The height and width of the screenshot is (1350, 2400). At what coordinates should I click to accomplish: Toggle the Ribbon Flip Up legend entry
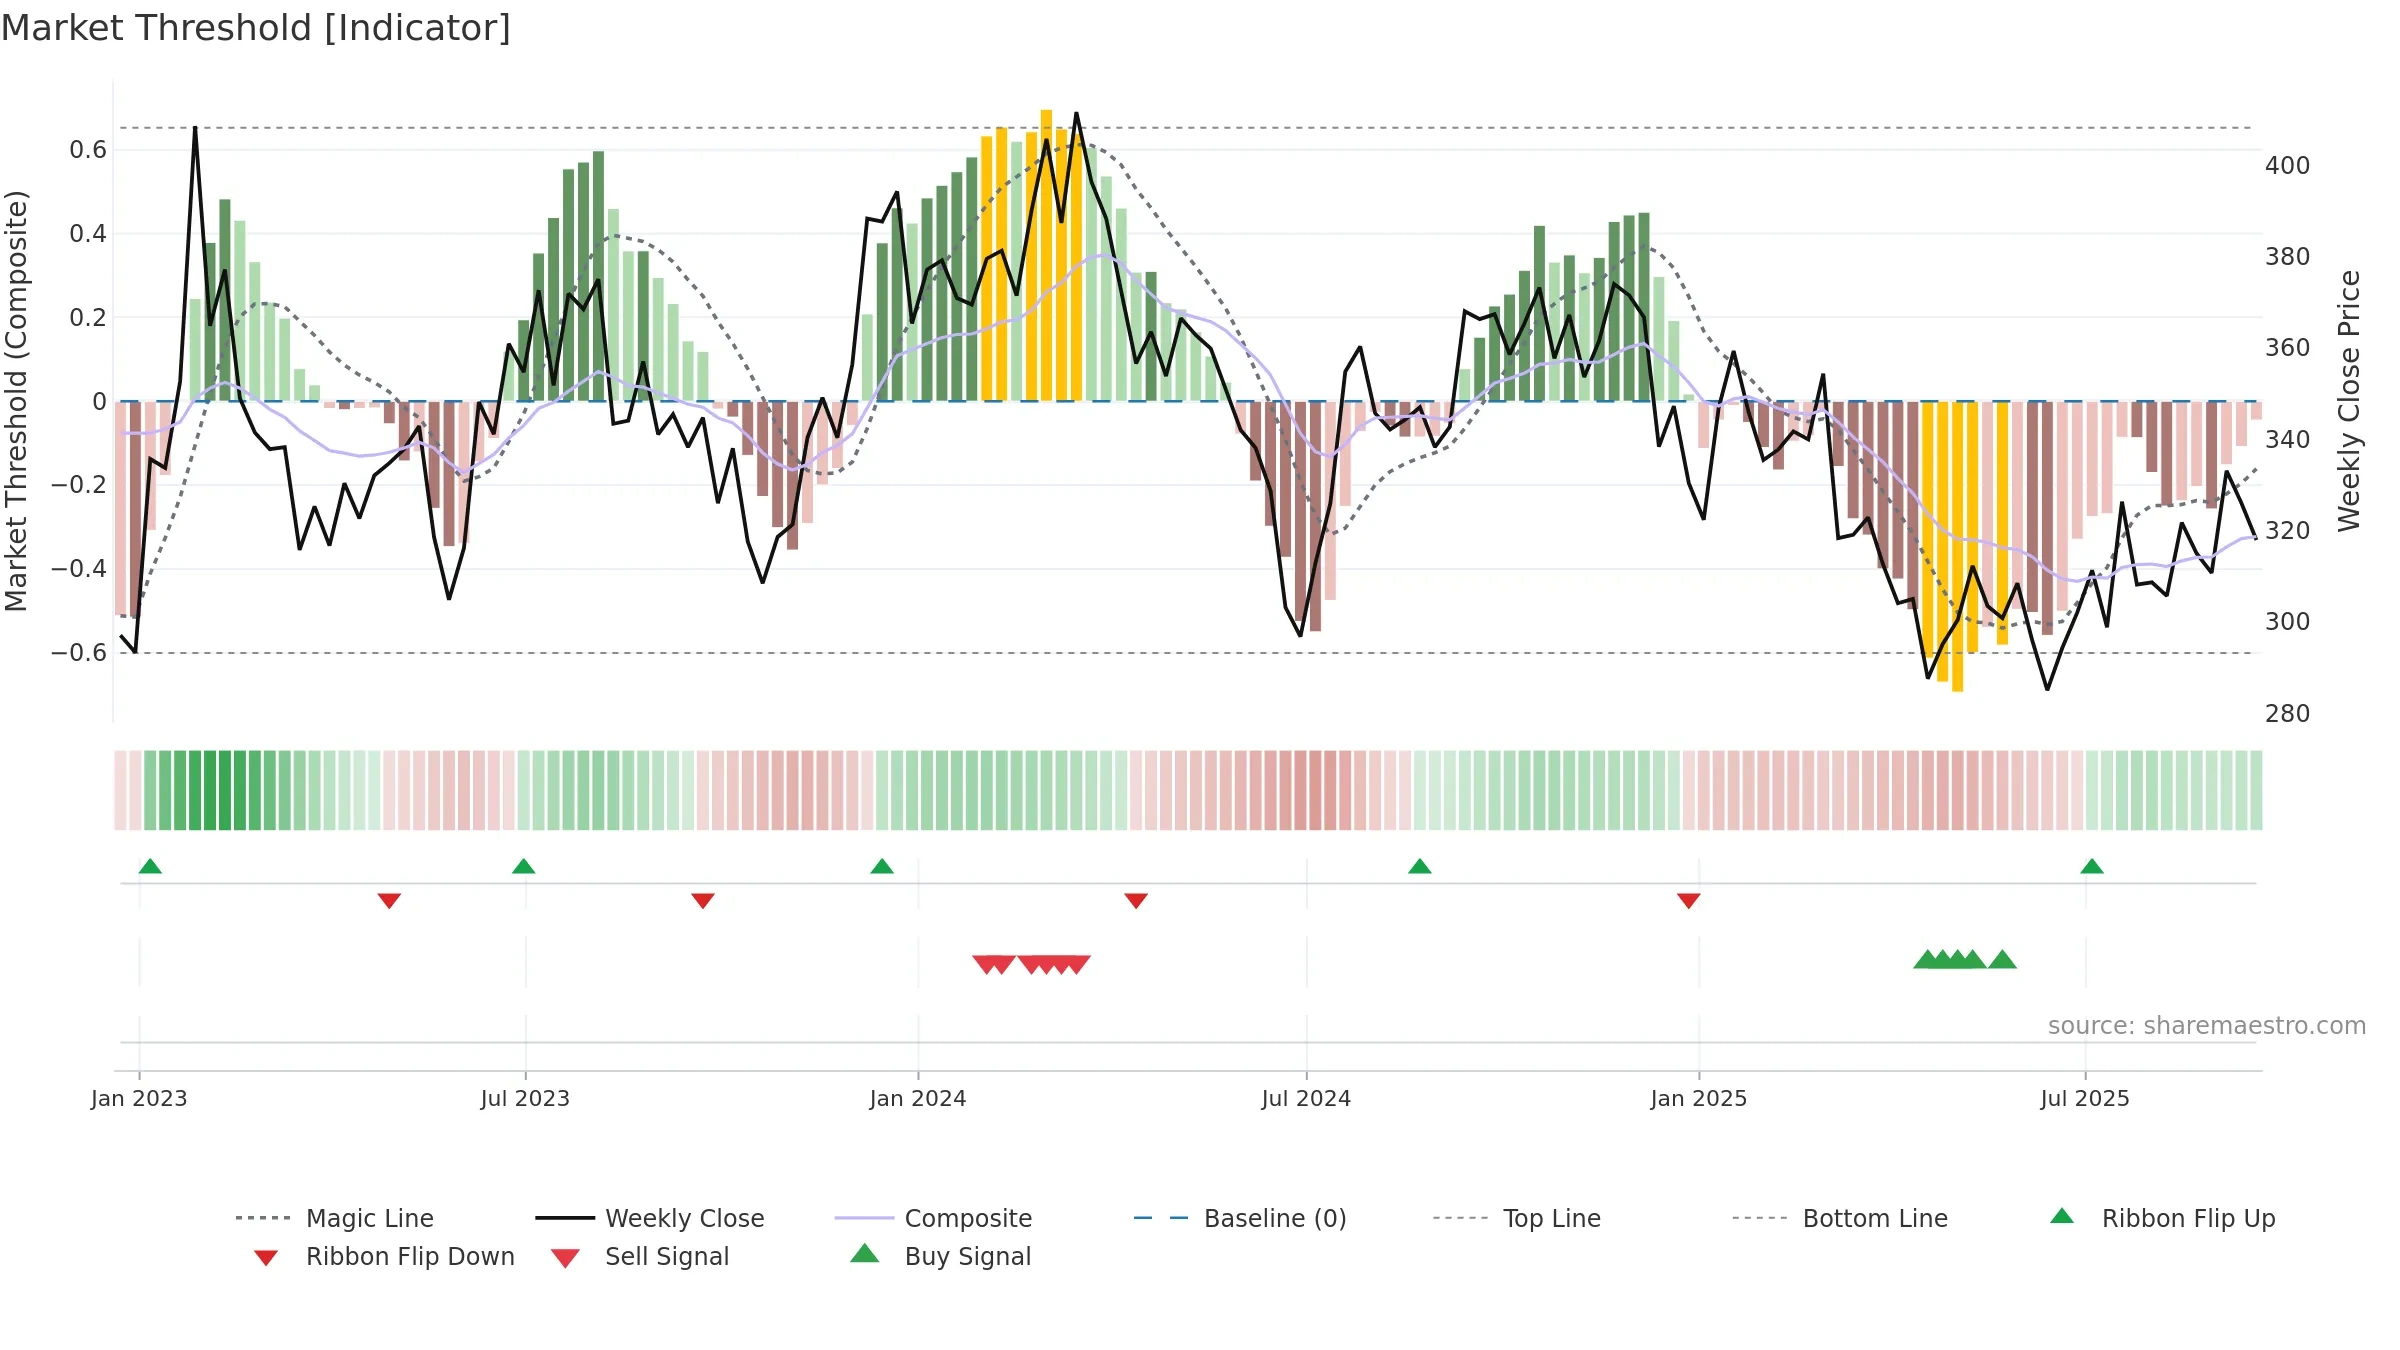[x=2162, y=1218]
